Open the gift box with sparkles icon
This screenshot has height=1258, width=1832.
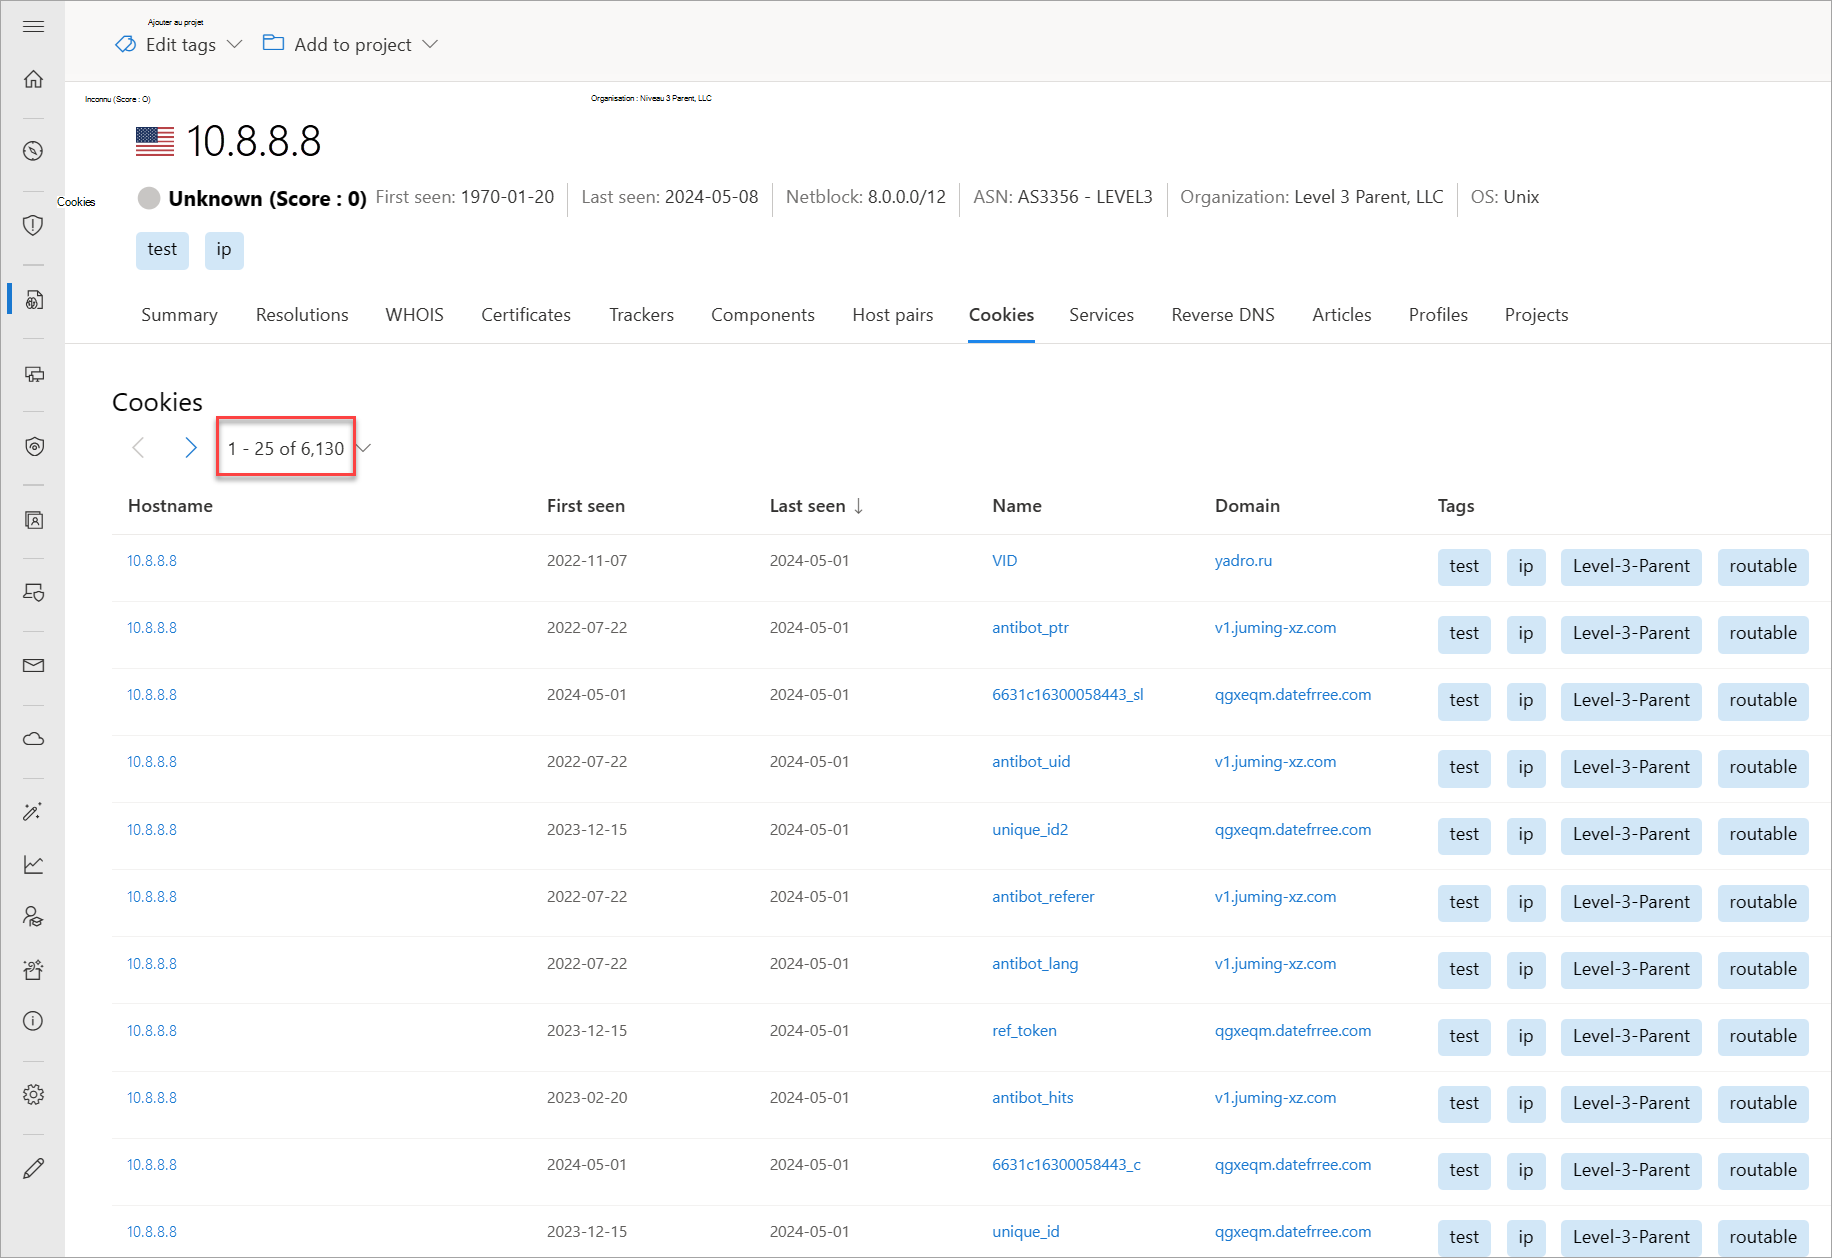tap(33, 969)
